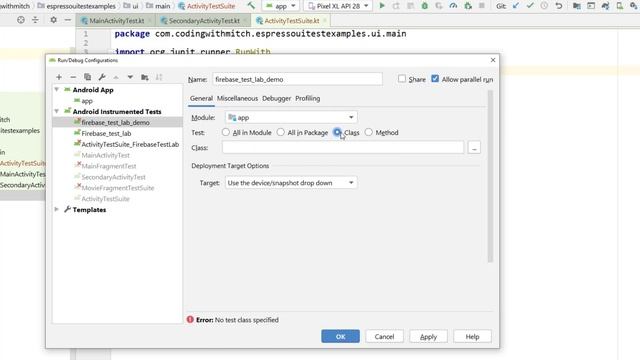640x360 pixels.
Task: Open the deployment Target dropdown
Action: point(291,183)
